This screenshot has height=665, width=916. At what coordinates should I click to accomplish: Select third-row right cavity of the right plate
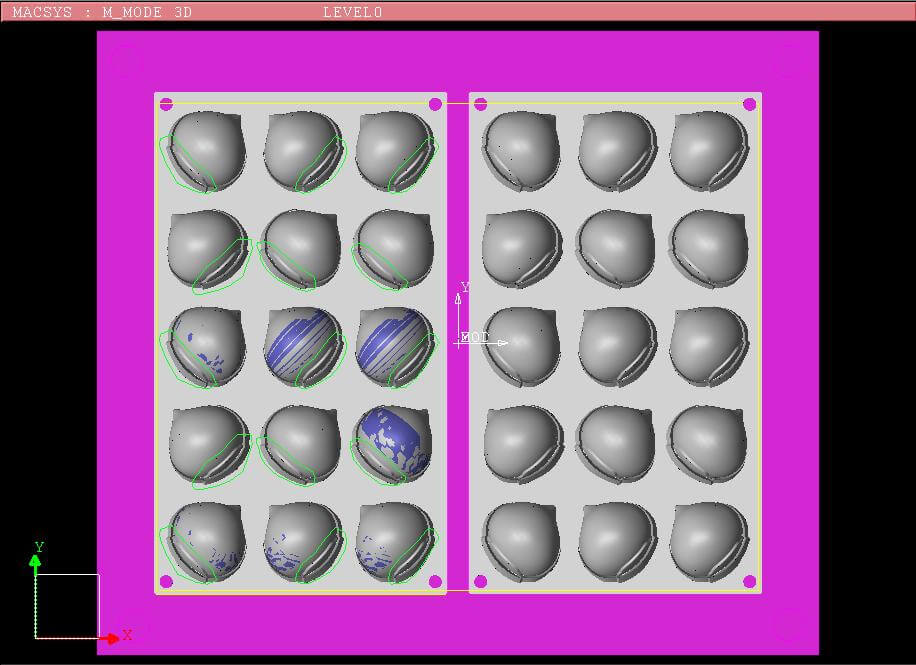click(709, 347)
